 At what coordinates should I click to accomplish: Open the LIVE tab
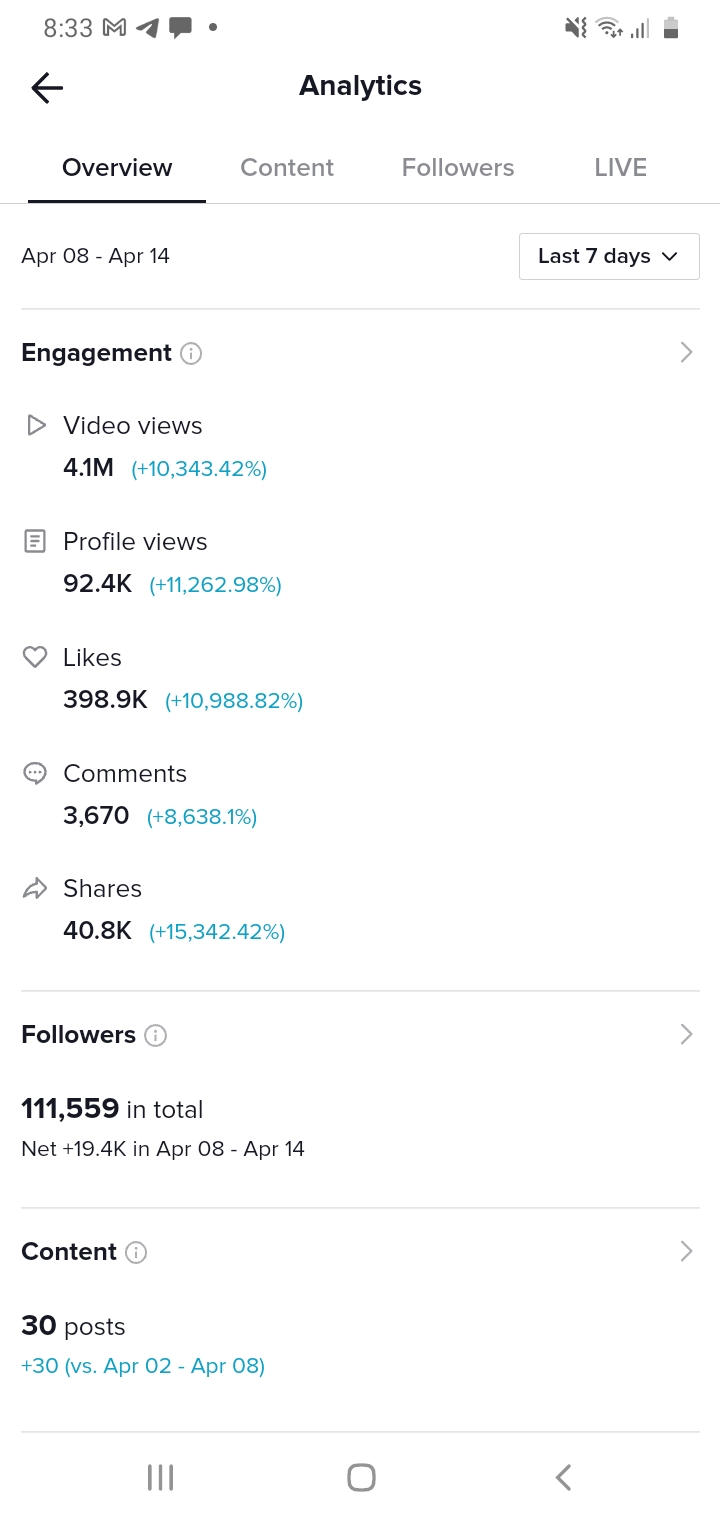click(x=621, y=168)
